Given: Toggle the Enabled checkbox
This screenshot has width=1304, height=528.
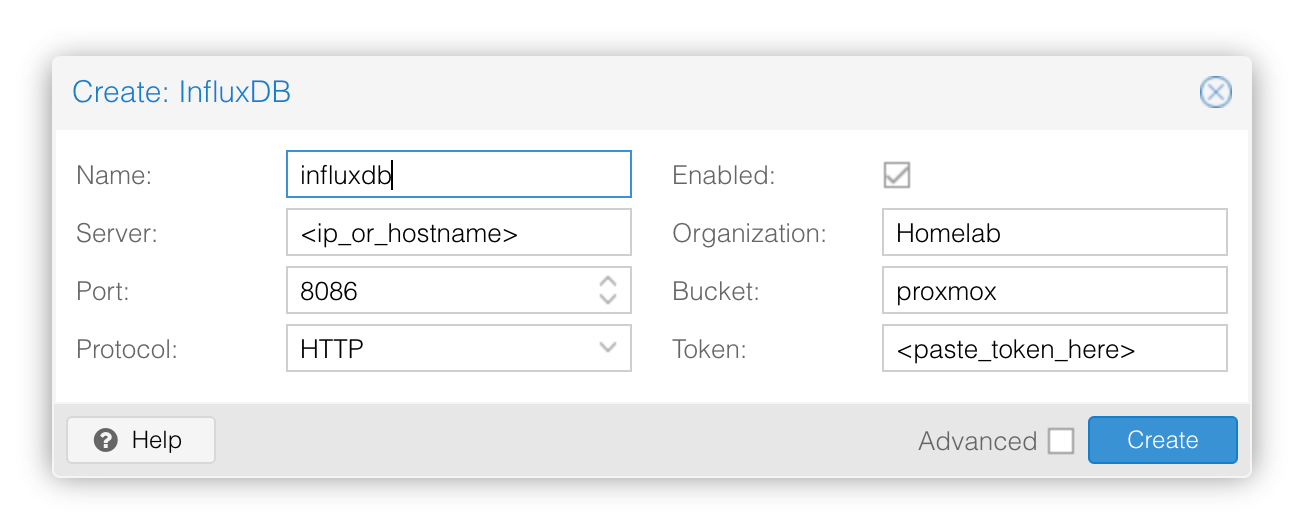Looking at the screenshot, I should (x=896, y=175).
